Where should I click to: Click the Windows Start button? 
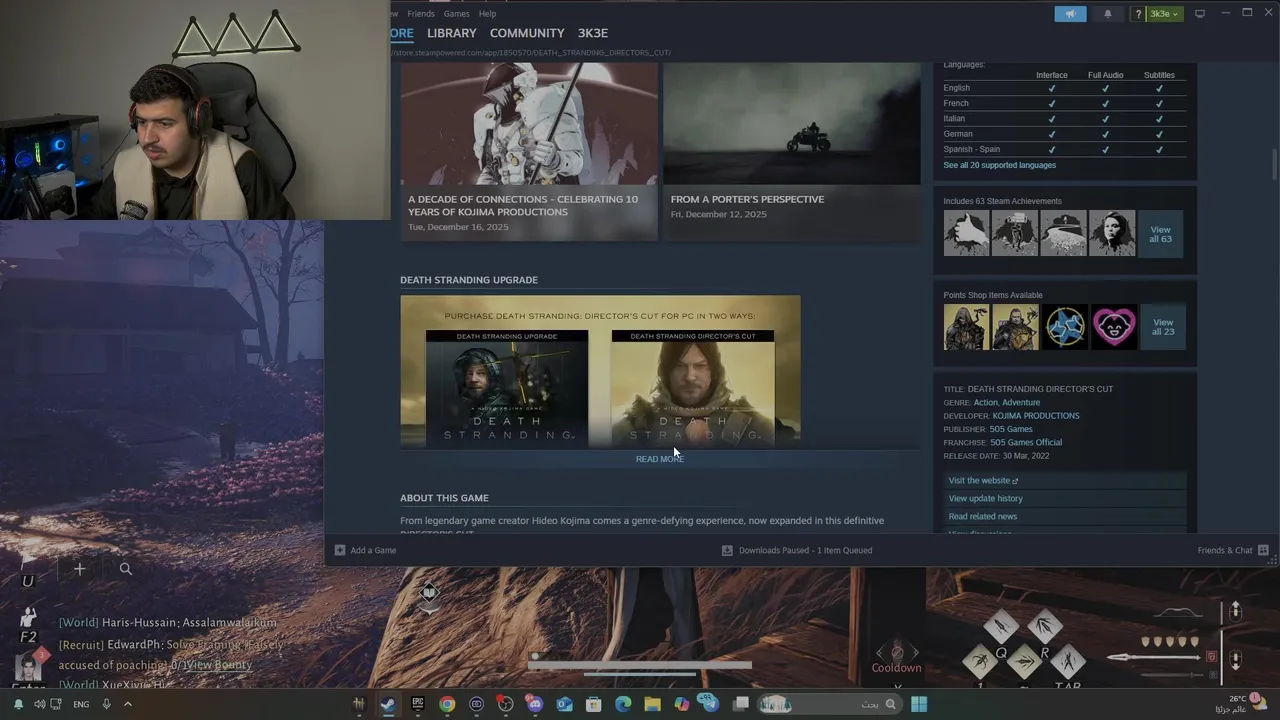[919, 704]
